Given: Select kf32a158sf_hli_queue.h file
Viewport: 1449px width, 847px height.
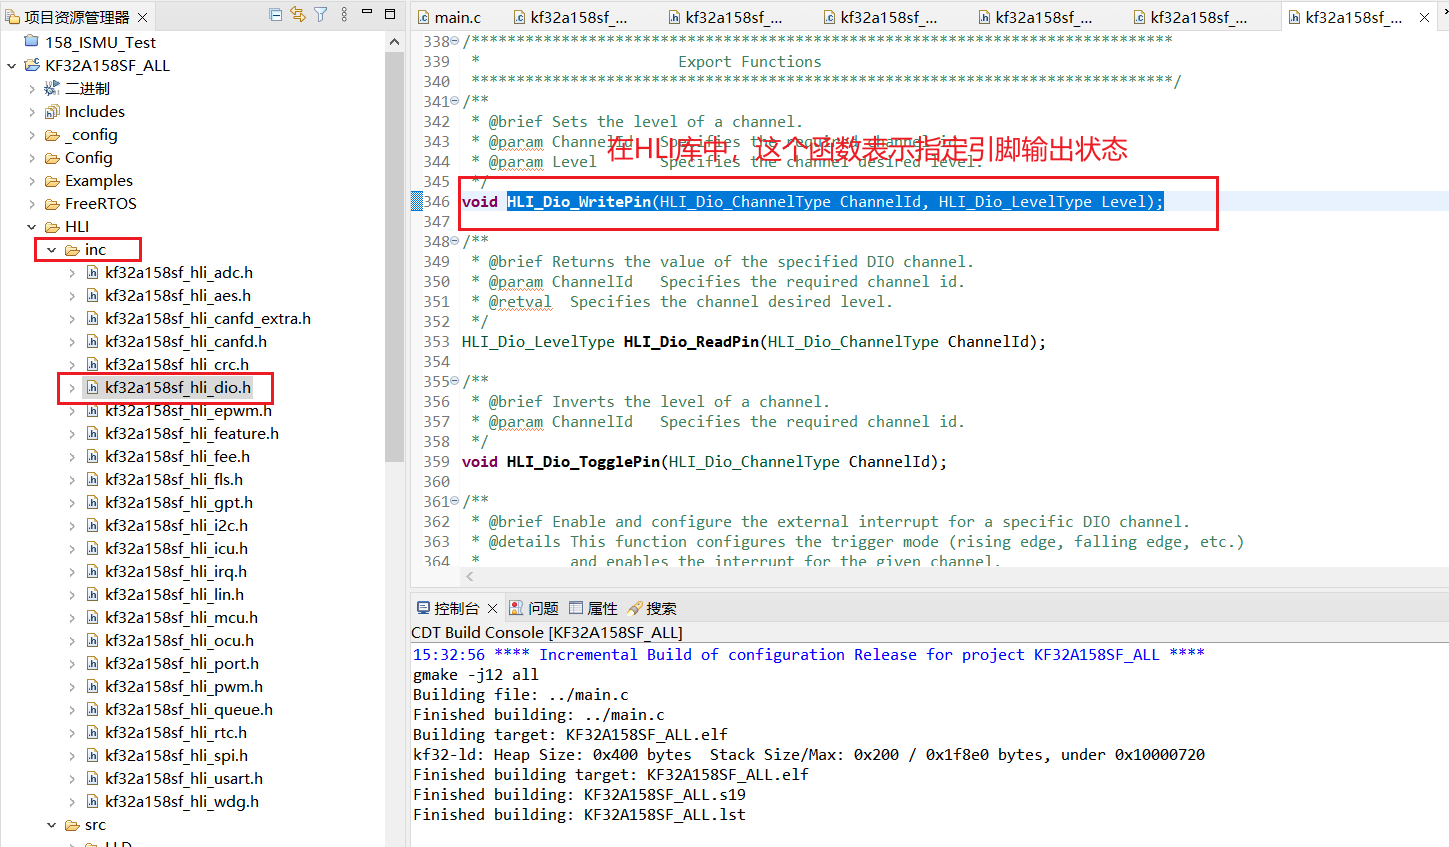Looking at the screenshot, I should (189, 709).
